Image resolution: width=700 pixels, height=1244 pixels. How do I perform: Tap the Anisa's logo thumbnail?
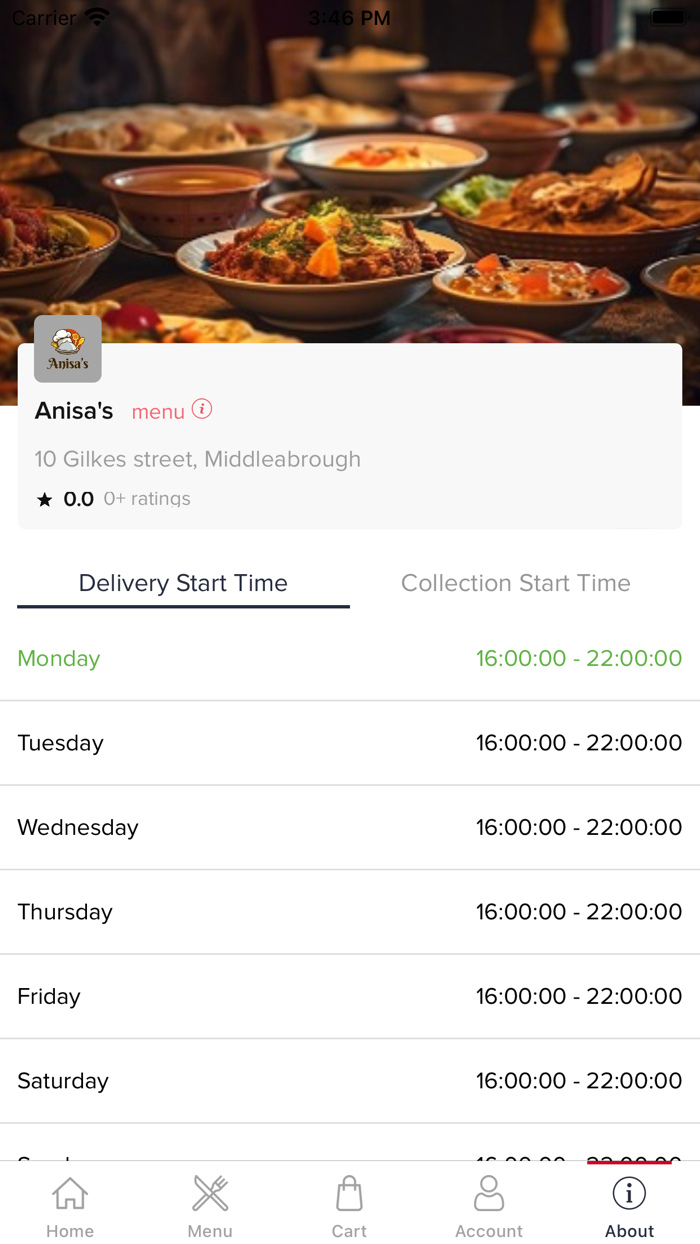pos(67,349)
